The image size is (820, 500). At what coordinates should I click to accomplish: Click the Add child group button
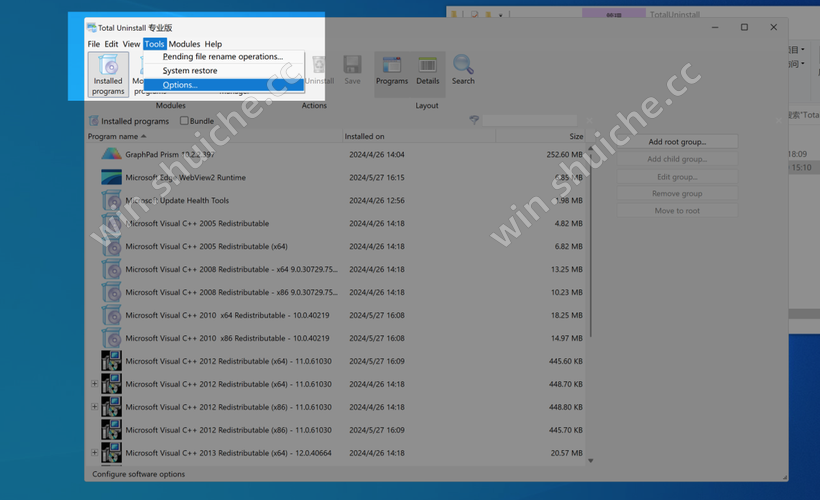click(677, 159)
